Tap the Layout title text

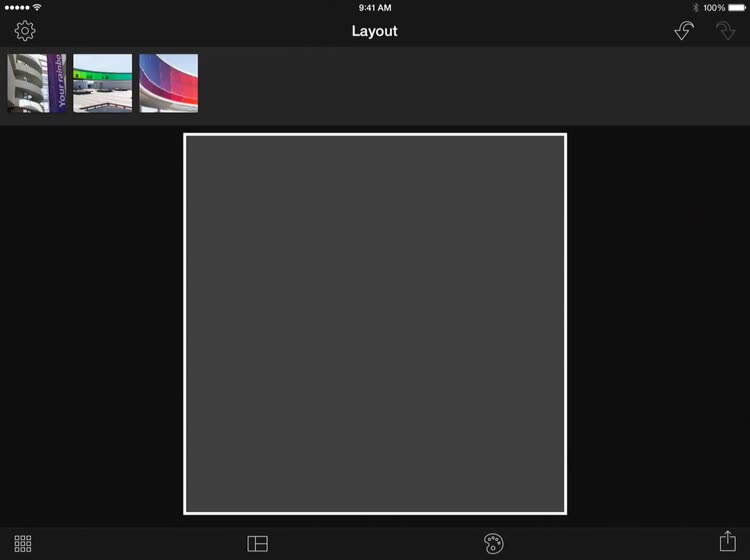point(375,31)
